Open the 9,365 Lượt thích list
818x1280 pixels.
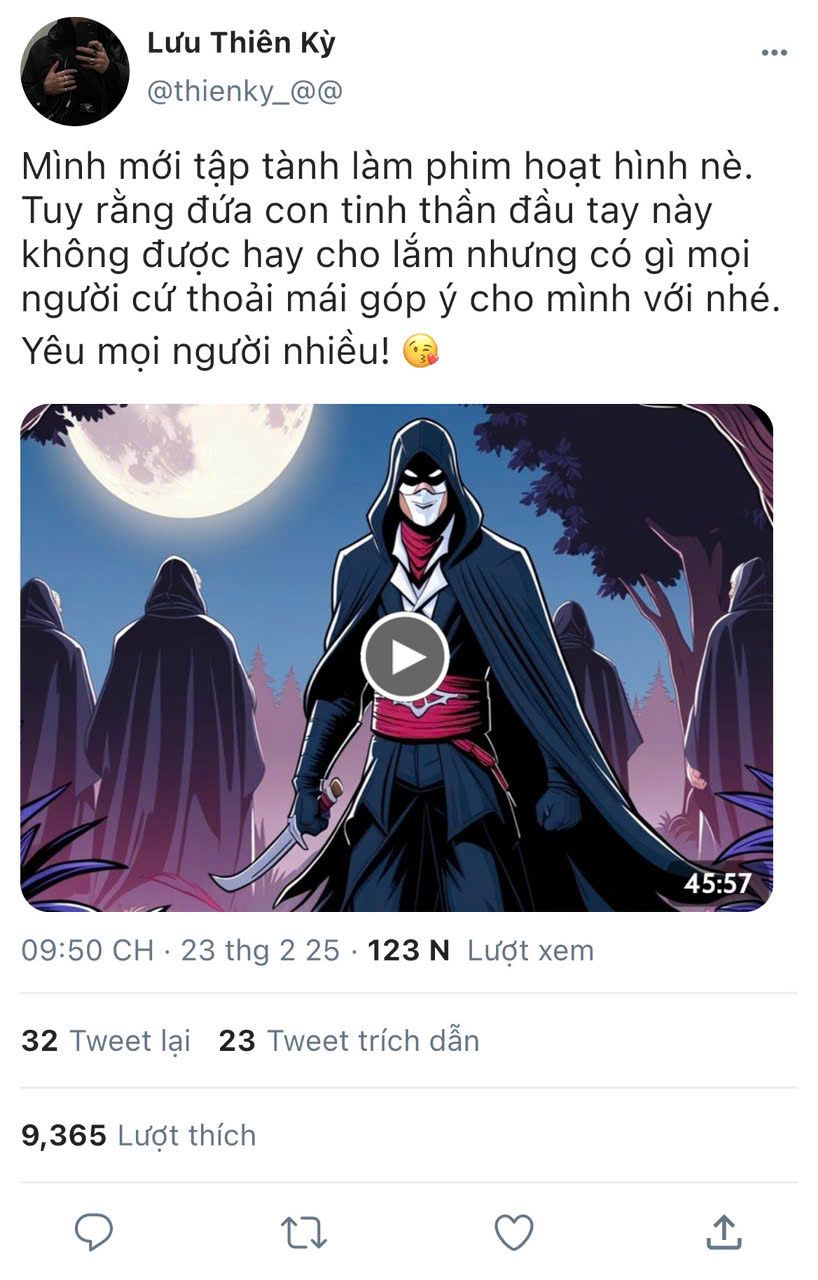coord(139,1136)
